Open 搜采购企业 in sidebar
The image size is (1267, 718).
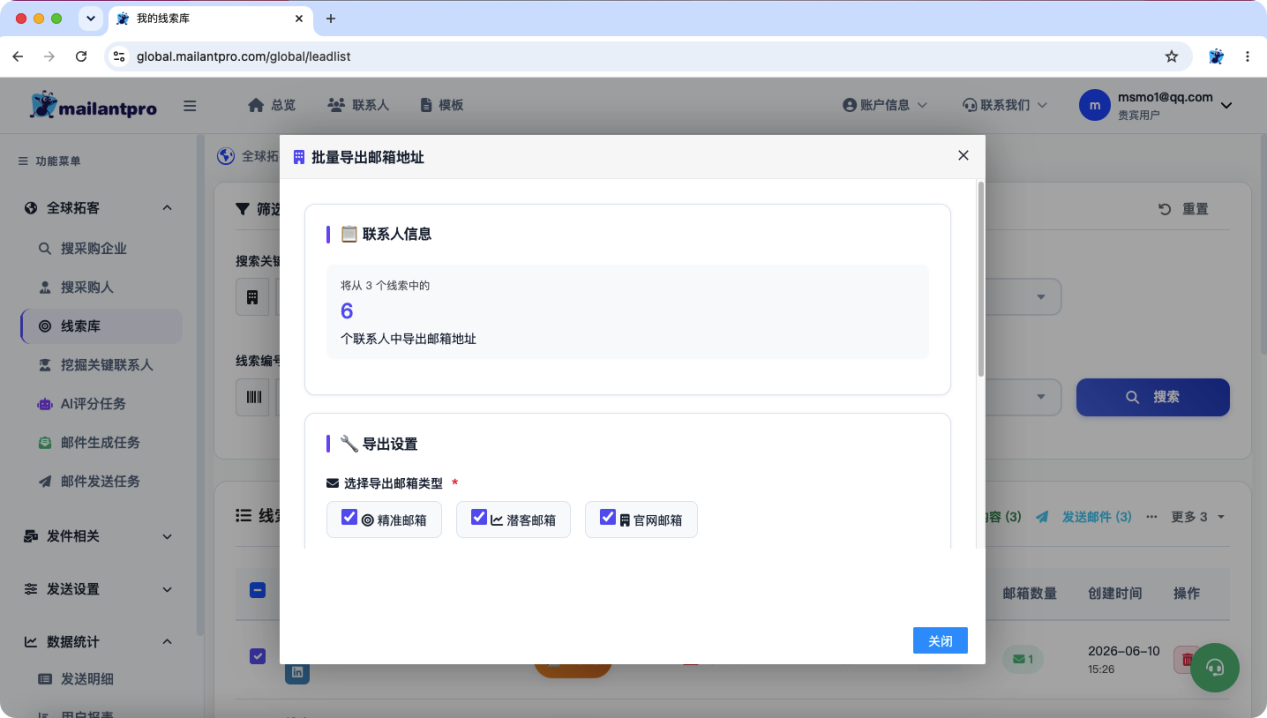tap(93, 248)
